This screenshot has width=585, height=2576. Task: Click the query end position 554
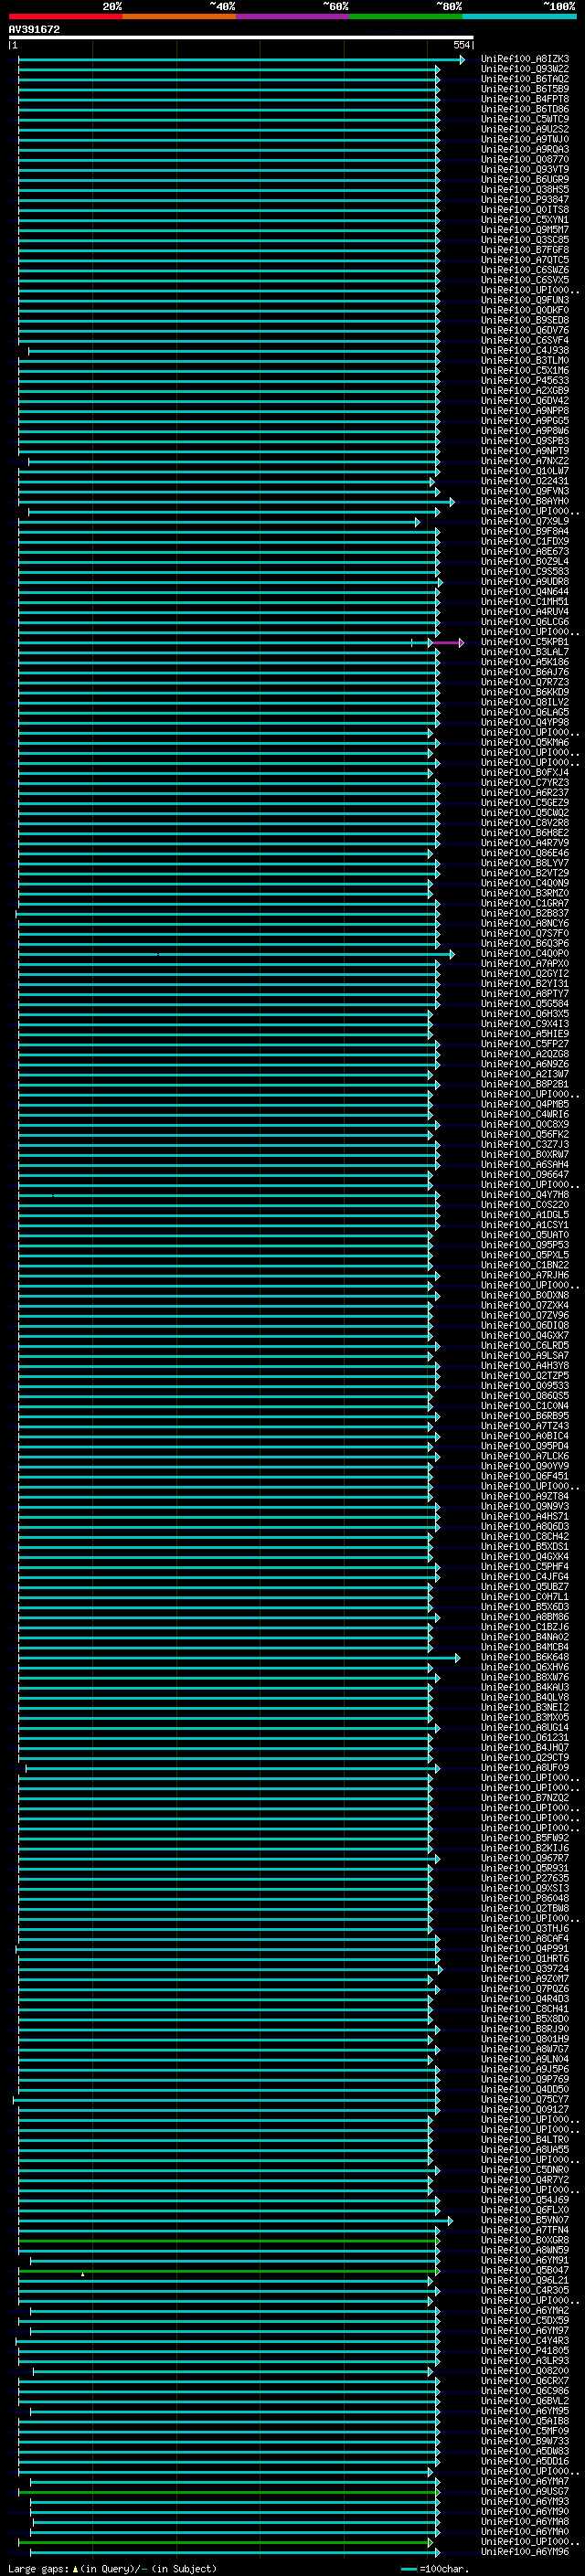click(x=461, y=45)
